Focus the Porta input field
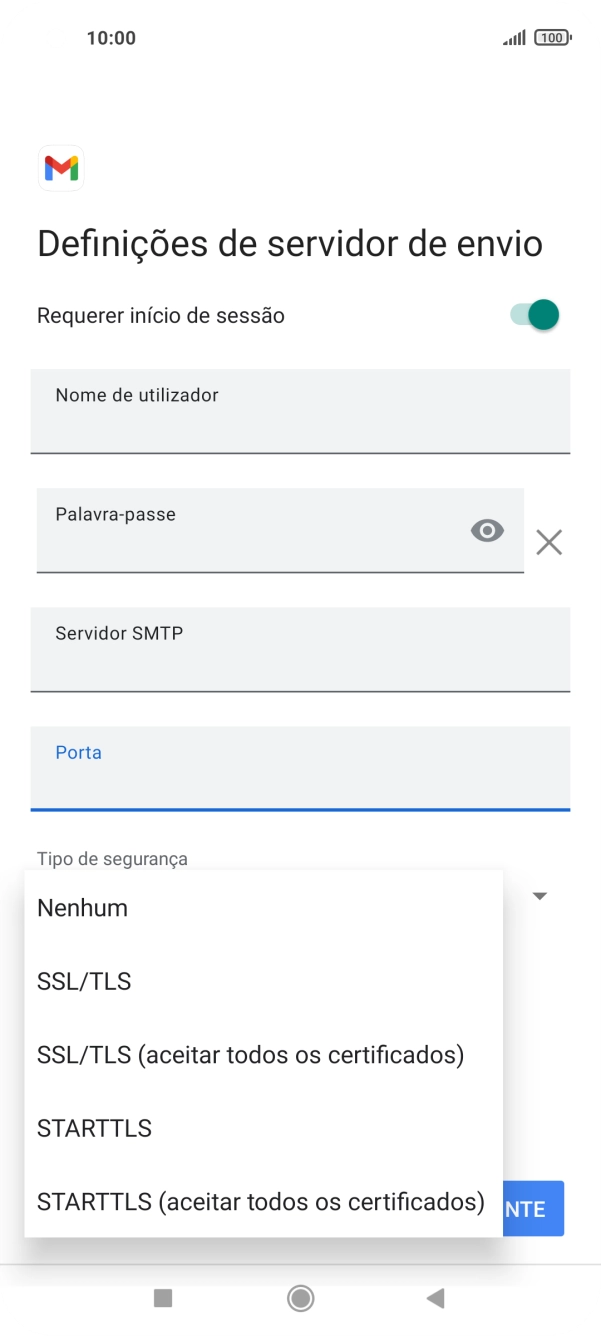The image size is (601, 1336). point(300,770)
